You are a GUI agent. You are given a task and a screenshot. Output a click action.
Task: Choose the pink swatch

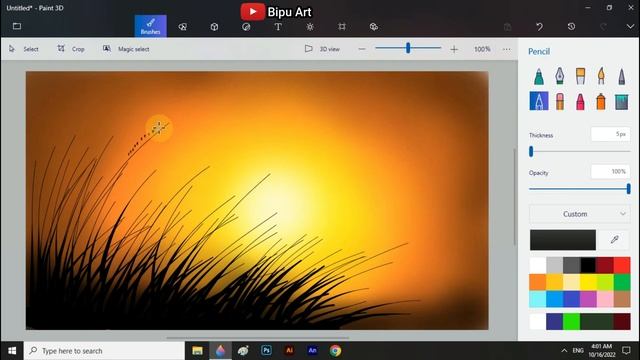click(x=605, y=299)
